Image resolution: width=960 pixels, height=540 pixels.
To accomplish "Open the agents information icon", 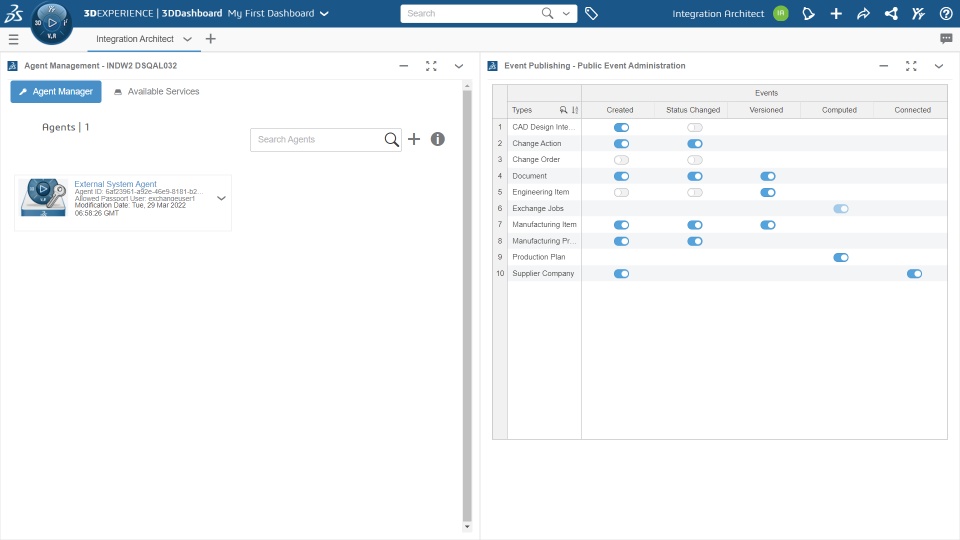I will pos(437,139).
